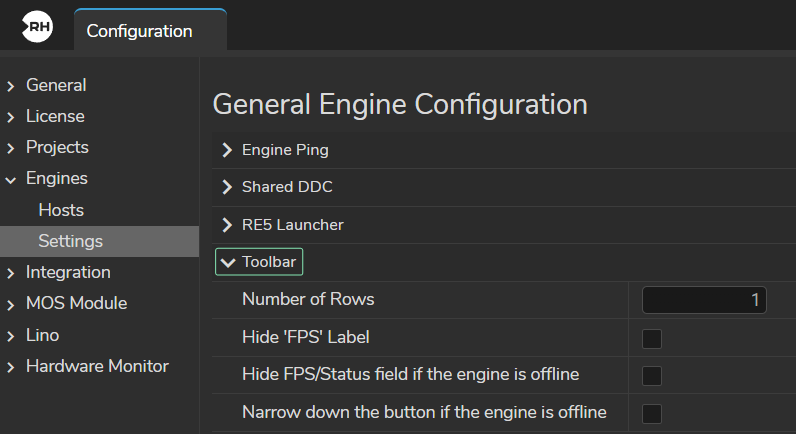Check Hide FPS/Status field if offline
Viewport: 796px width, 434px height.
pyautogui.click(x=652, y=376)
